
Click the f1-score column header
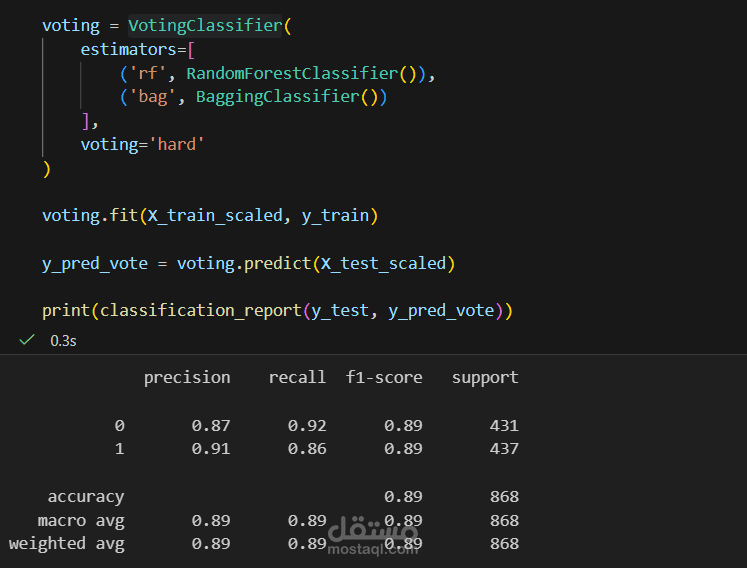384,377
